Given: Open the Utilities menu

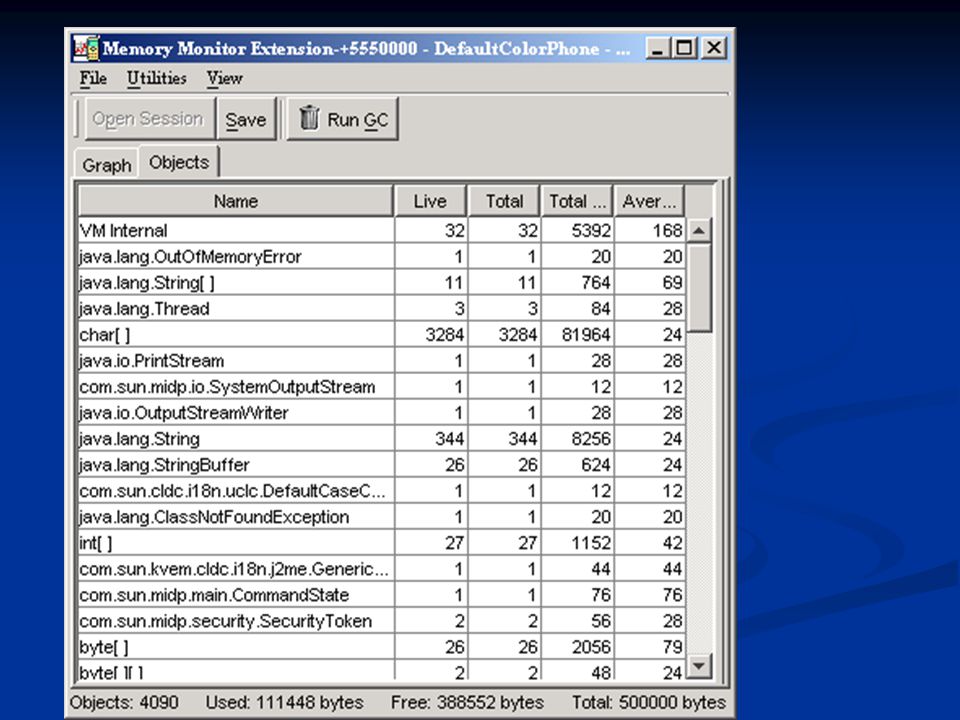Looking at the screenshot, I should (157, 78).
